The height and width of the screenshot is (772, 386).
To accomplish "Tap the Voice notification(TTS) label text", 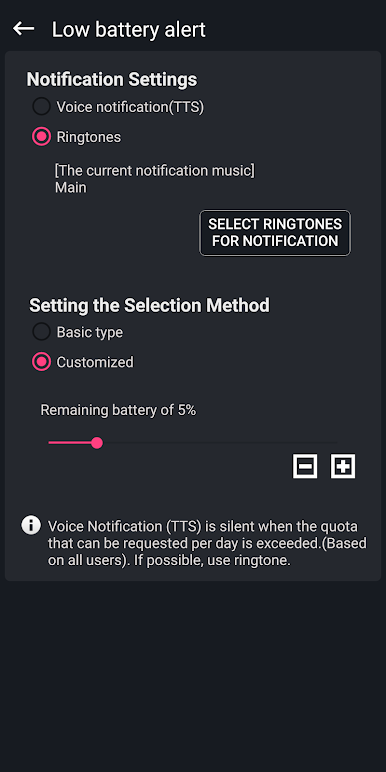I will [130, 107].
